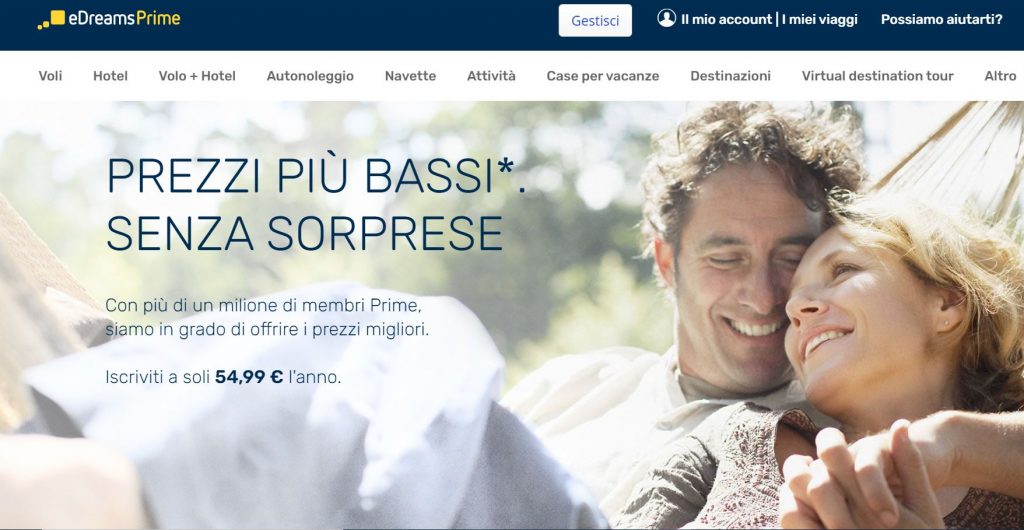Select the Navette menu item
The height and width of the screenshot is (530, 1024).
410,76
